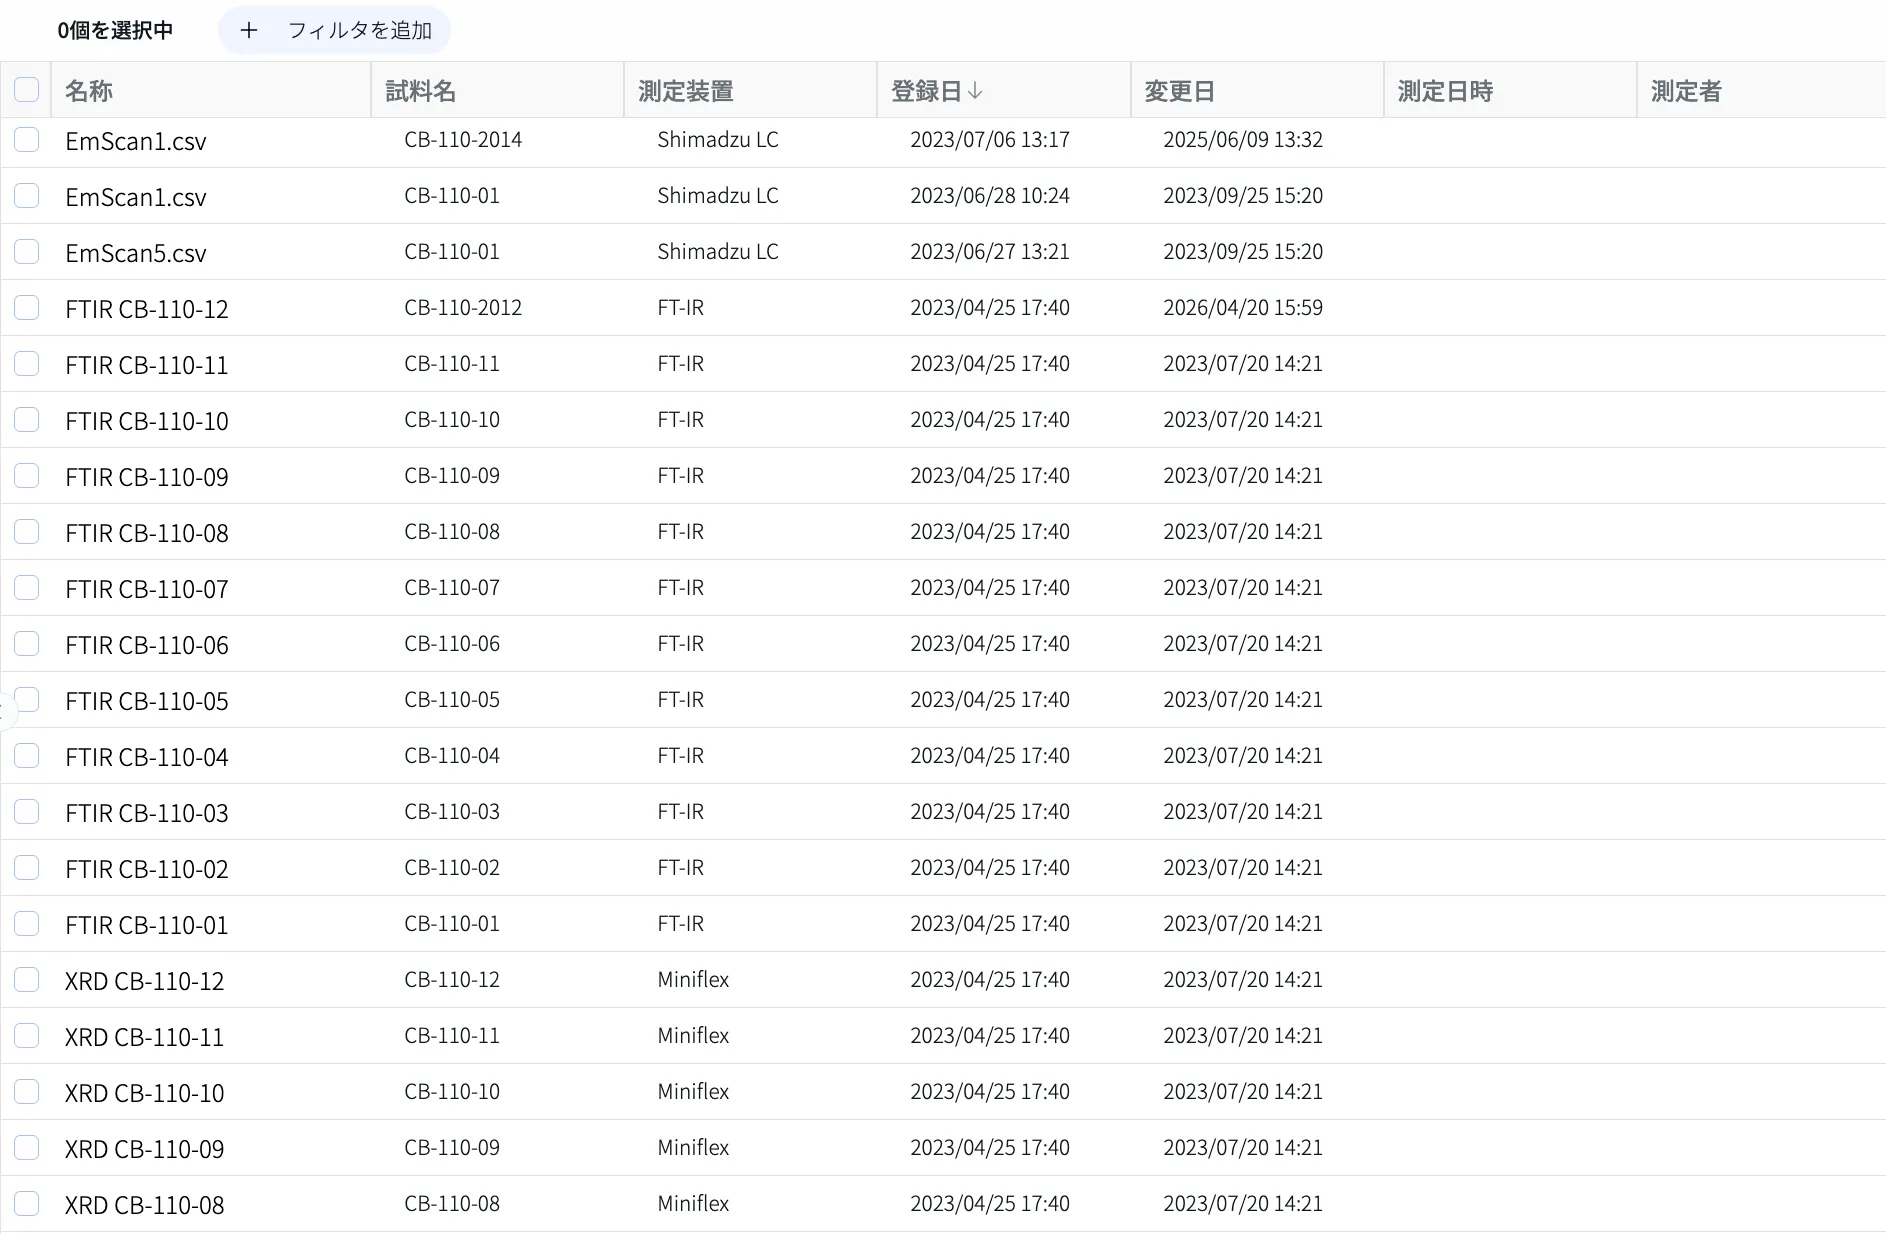The image size is (1886, 1234).
Task: Open EmScan1.csv with sample CB-110-2014
Action: click(136, 141)
